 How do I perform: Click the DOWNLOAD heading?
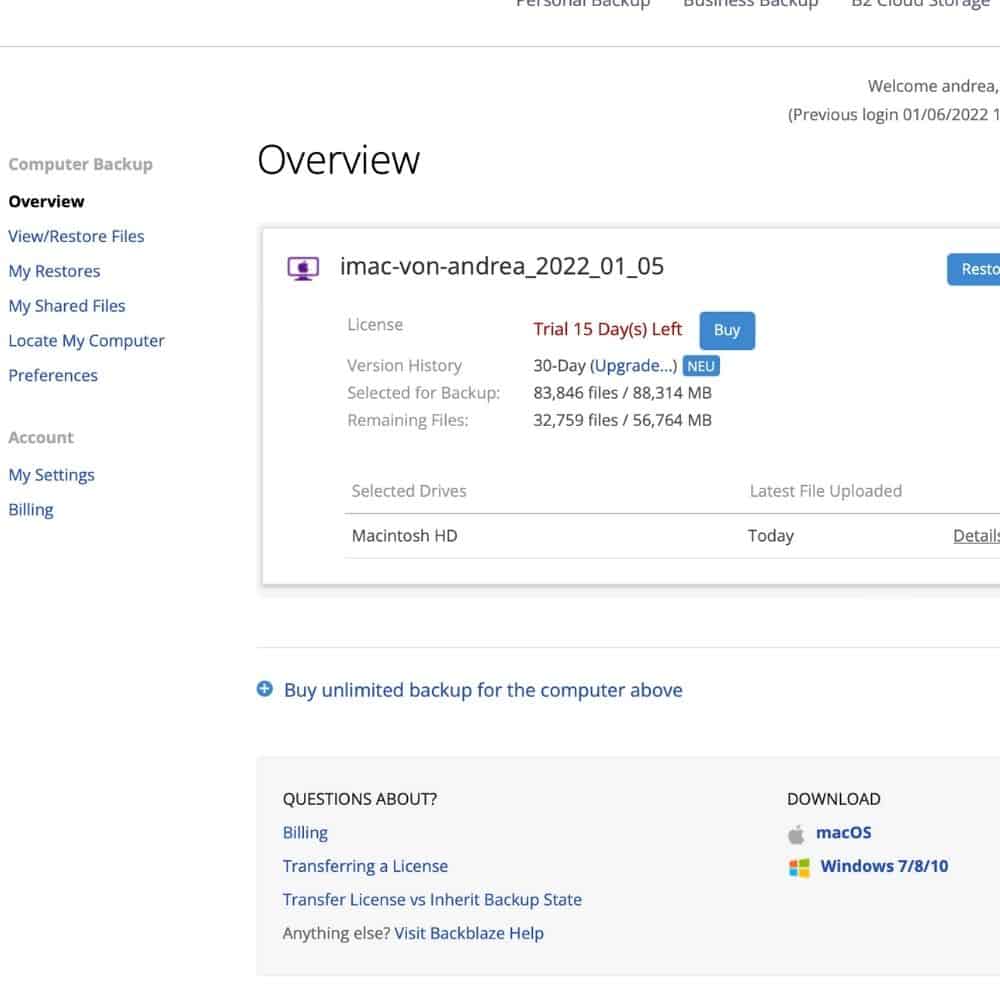pos(834,799)
